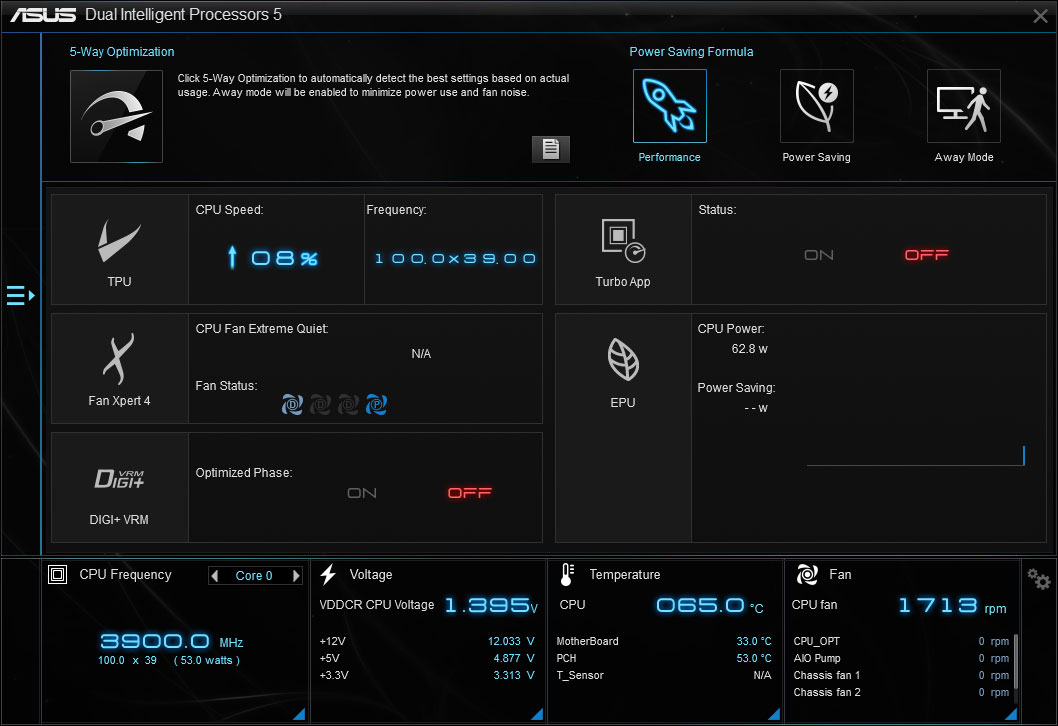Click the Power Saving Formula heading
Screen dimensions: 1058x726
click(691, 52)
